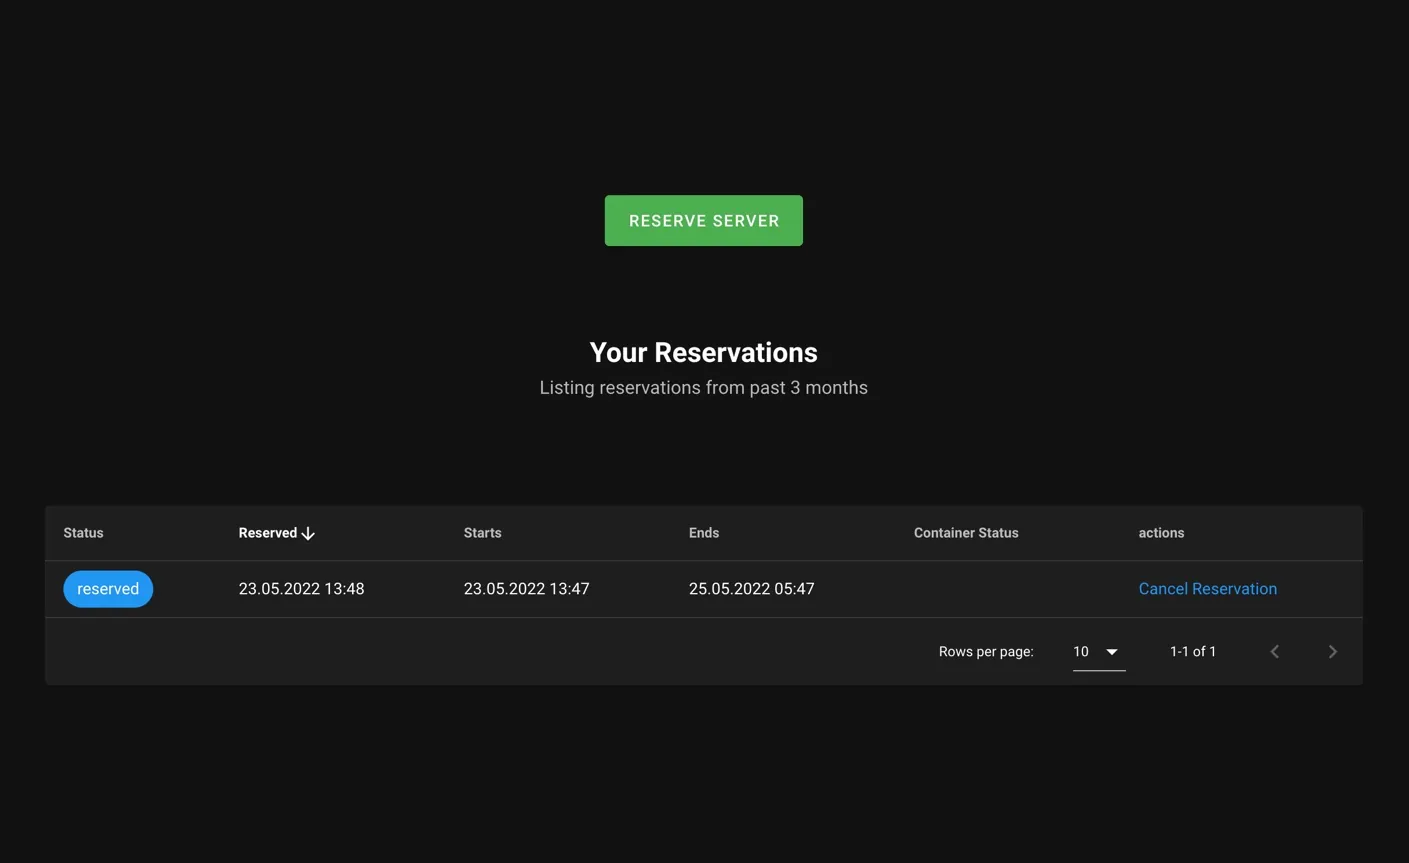Select the start time 23.05.2022 13:47
Viewport: 1409px width, 863px height.
click(x=526, y=589)
